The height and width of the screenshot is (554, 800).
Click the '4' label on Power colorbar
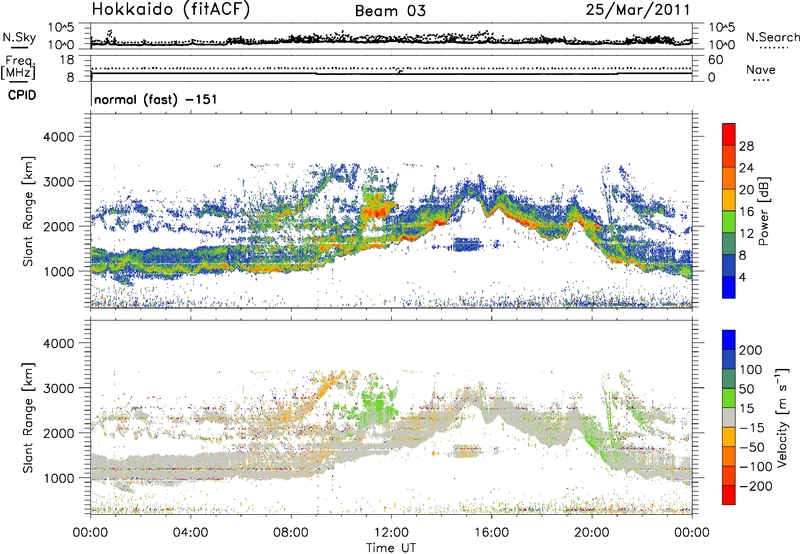point(743,277)
